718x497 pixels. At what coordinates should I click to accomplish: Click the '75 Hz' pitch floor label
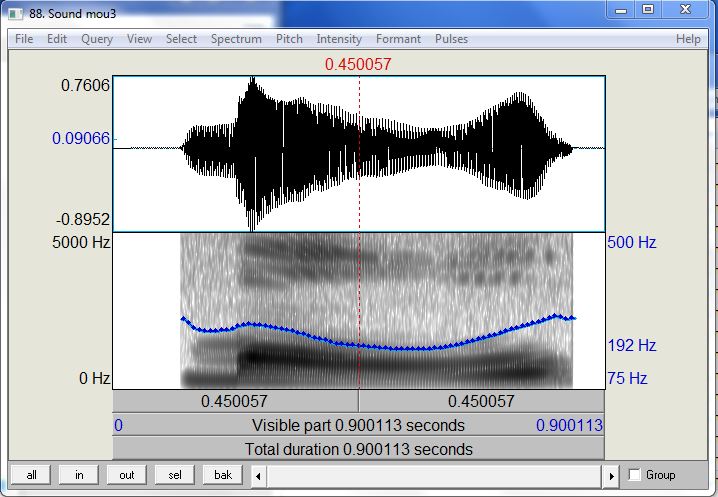627,378
